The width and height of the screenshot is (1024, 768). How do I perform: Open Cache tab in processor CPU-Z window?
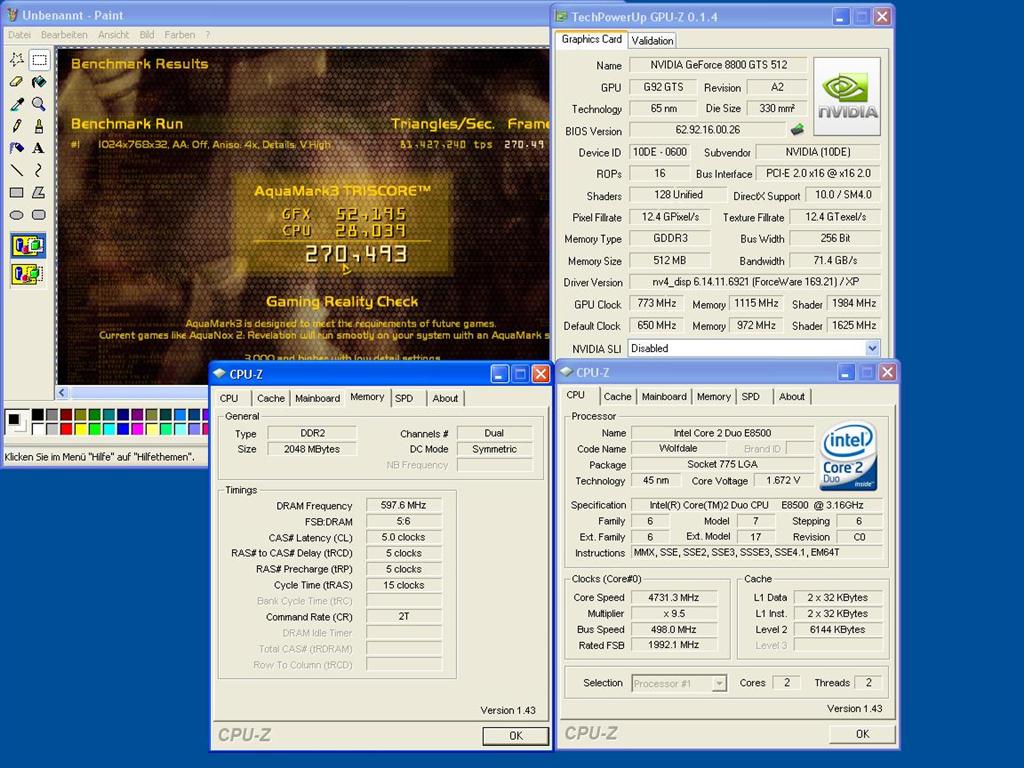617,396
